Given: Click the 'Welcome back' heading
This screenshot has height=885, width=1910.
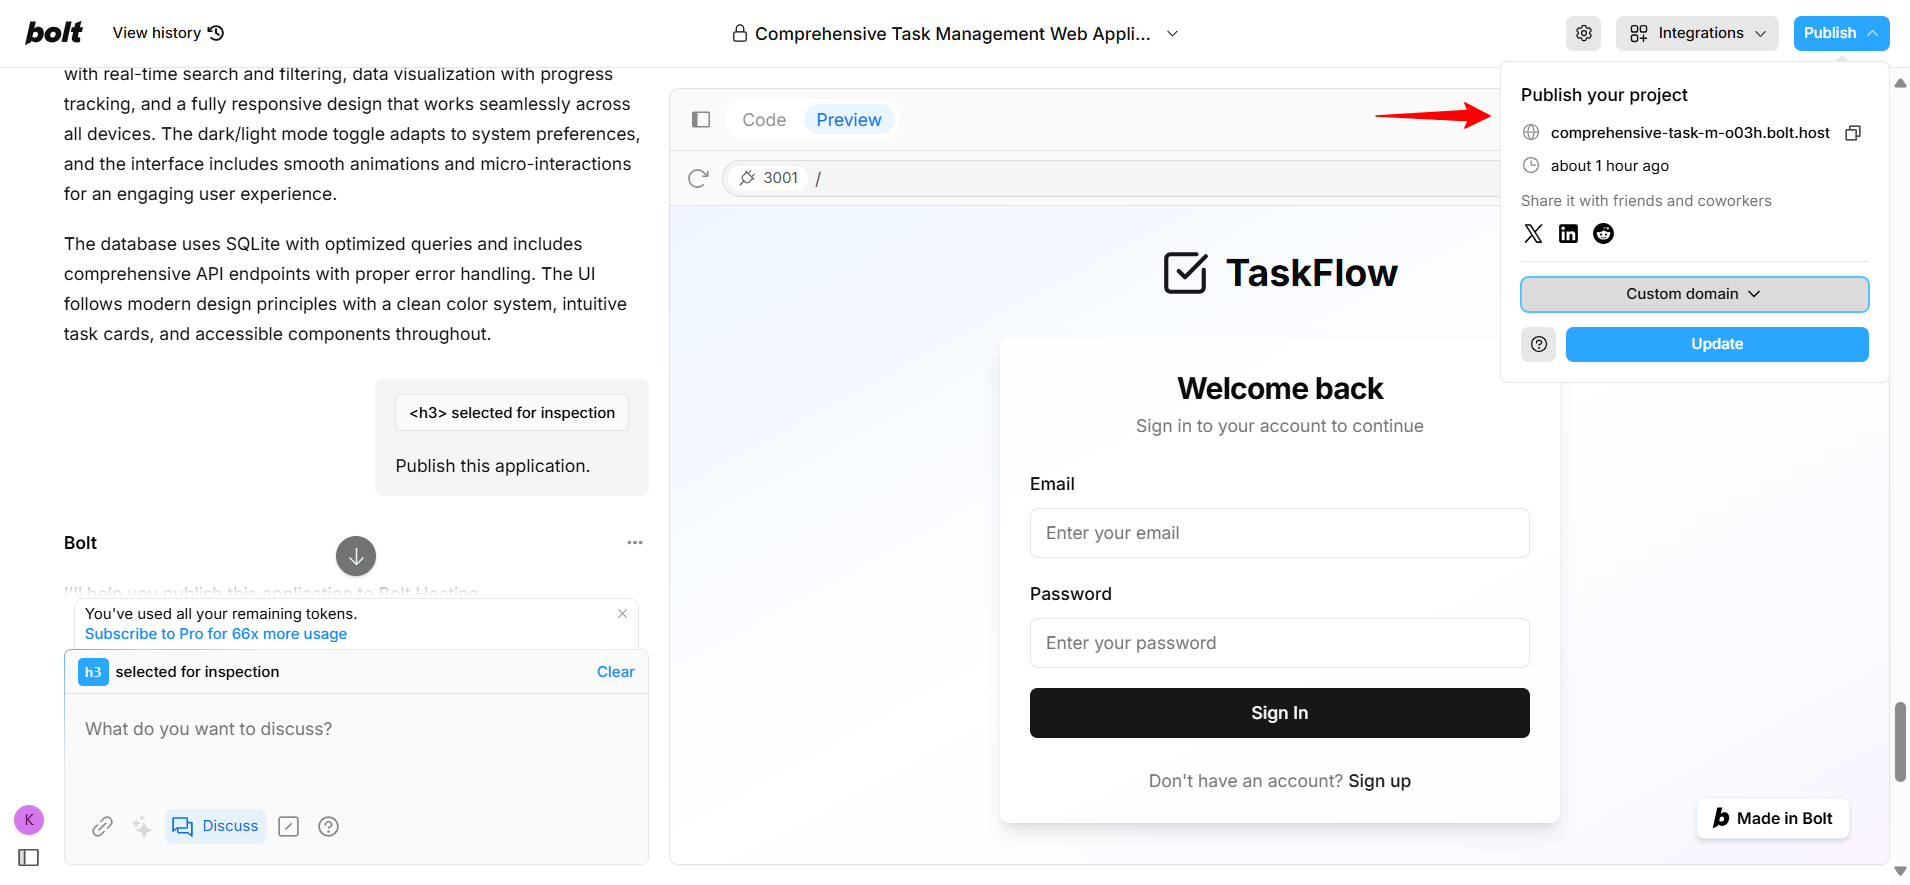Looking at the screenshot, I should pos(1280,388).
